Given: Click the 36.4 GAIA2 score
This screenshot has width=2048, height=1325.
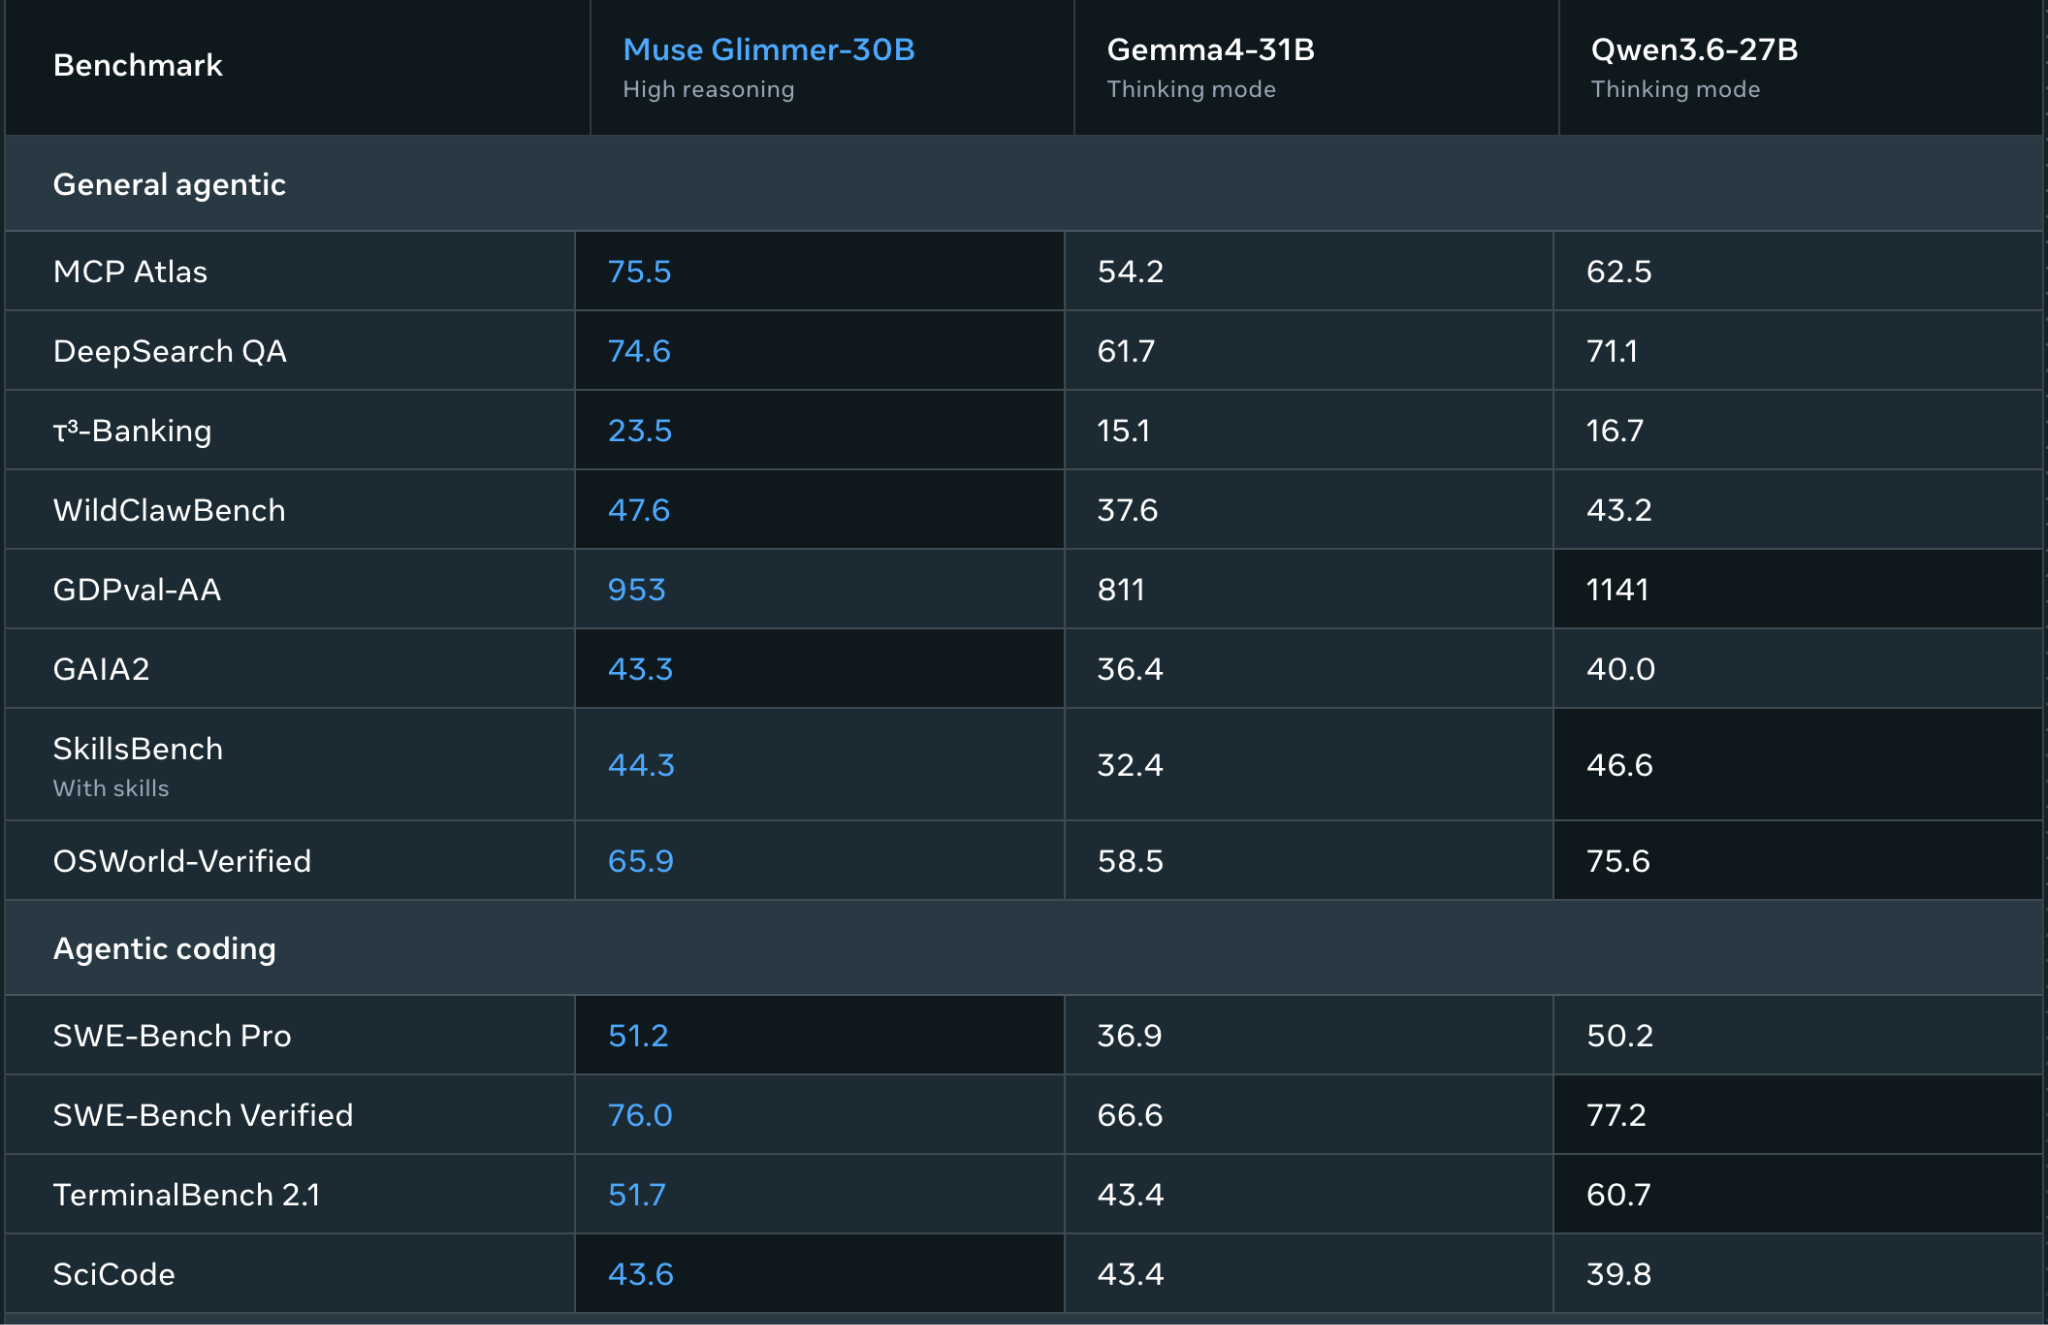Looking at the screenshot, I should [1131, 668].
